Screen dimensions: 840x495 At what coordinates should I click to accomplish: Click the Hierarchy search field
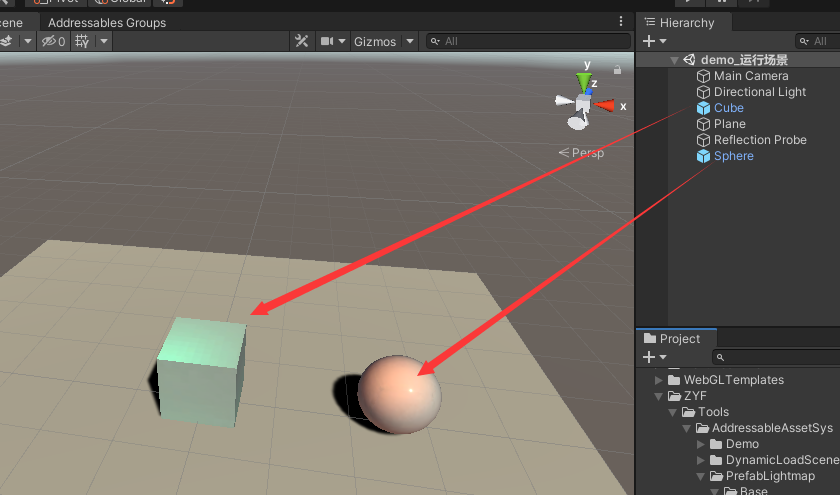pyautogui.click(x=818, y=41)
